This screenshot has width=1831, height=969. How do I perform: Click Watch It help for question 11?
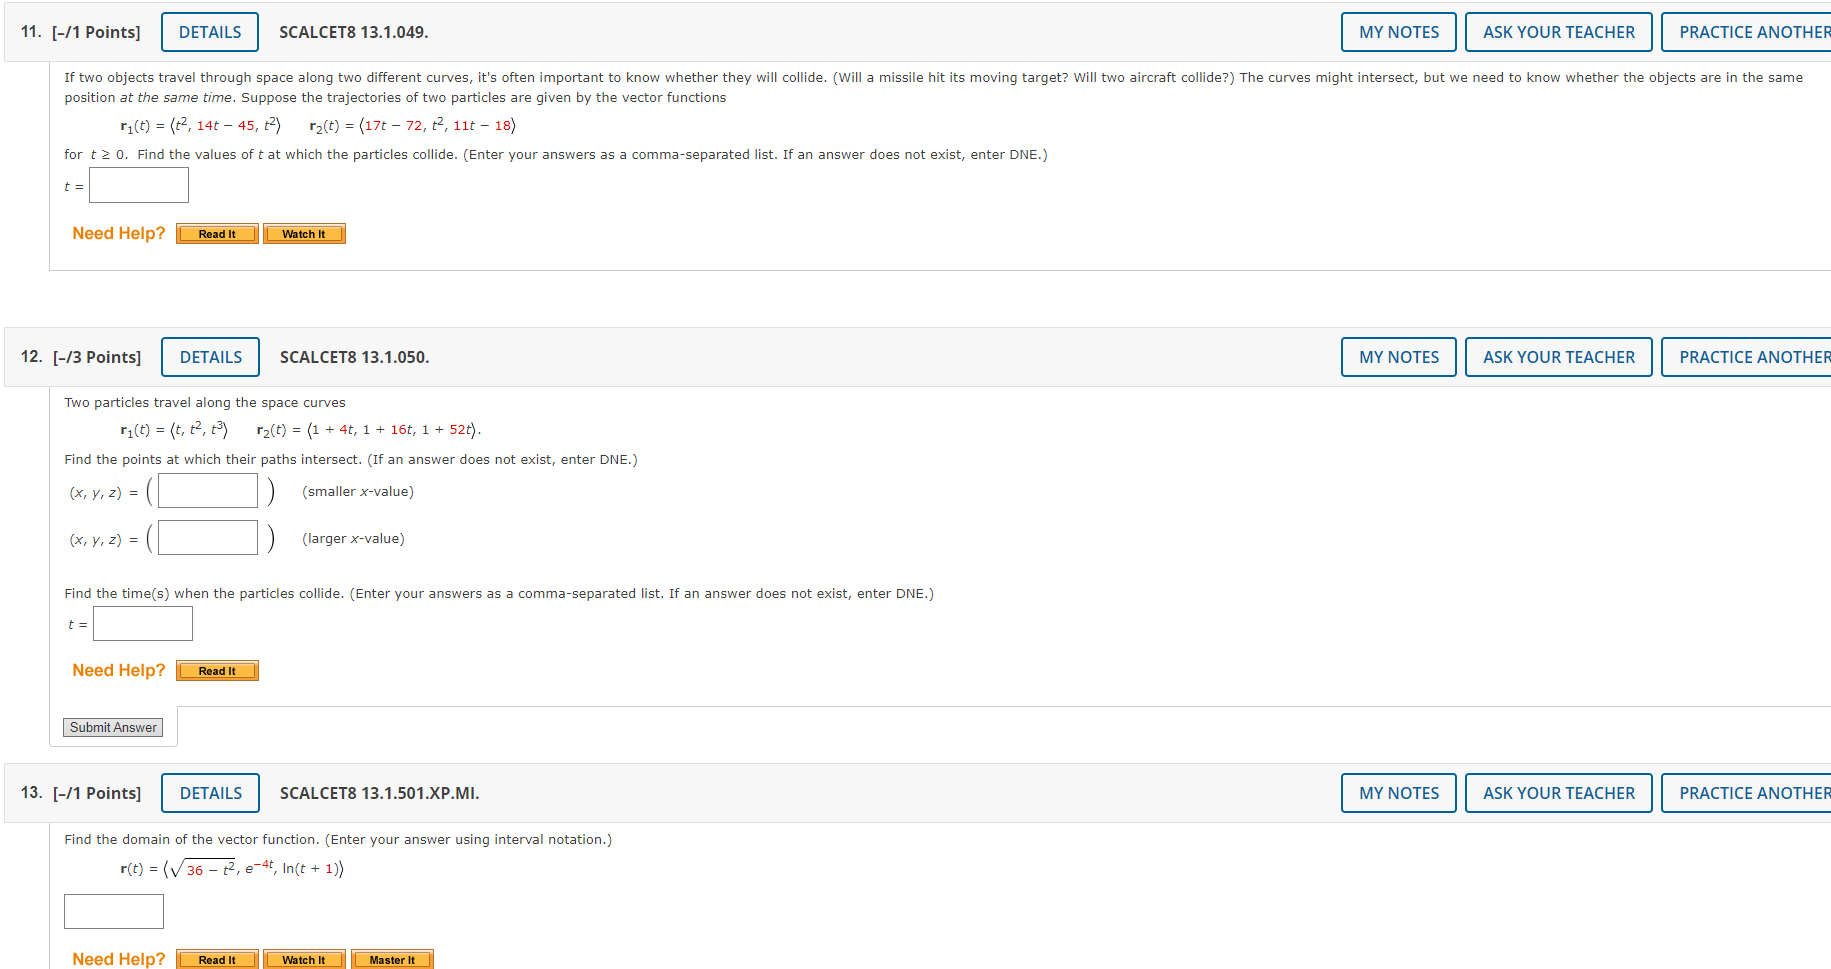(x=304, y=234)
